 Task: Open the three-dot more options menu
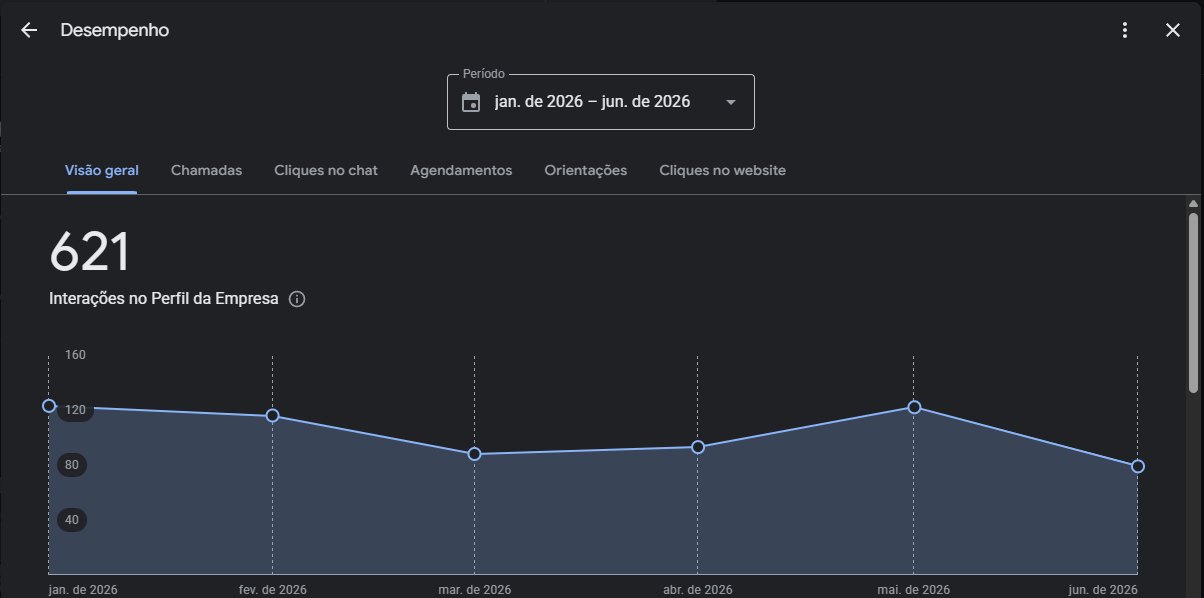tap(1125, 30)
